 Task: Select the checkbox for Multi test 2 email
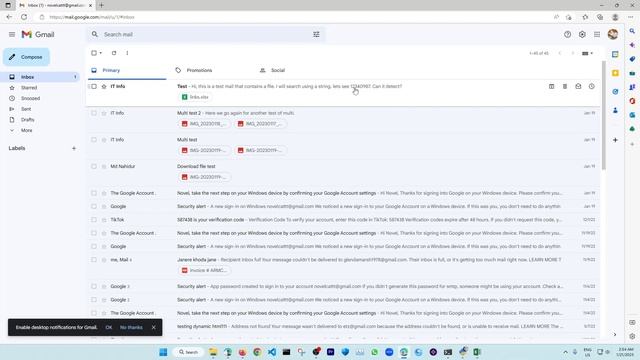(x=94, y=113)
